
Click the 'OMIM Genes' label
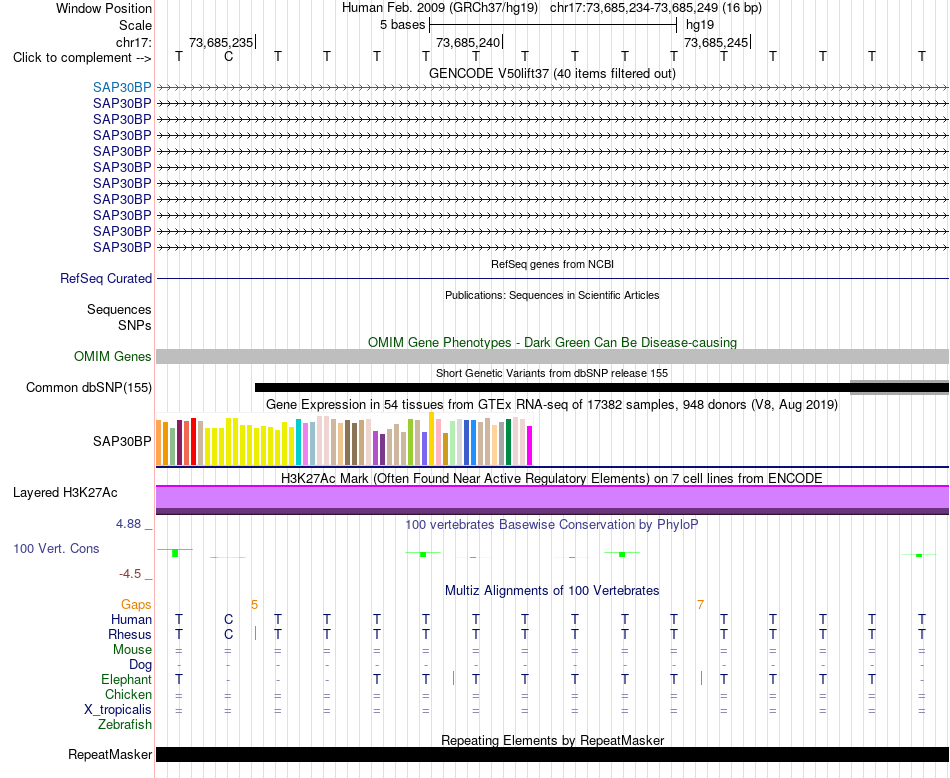pyautogui.click(x=112, y=356)
